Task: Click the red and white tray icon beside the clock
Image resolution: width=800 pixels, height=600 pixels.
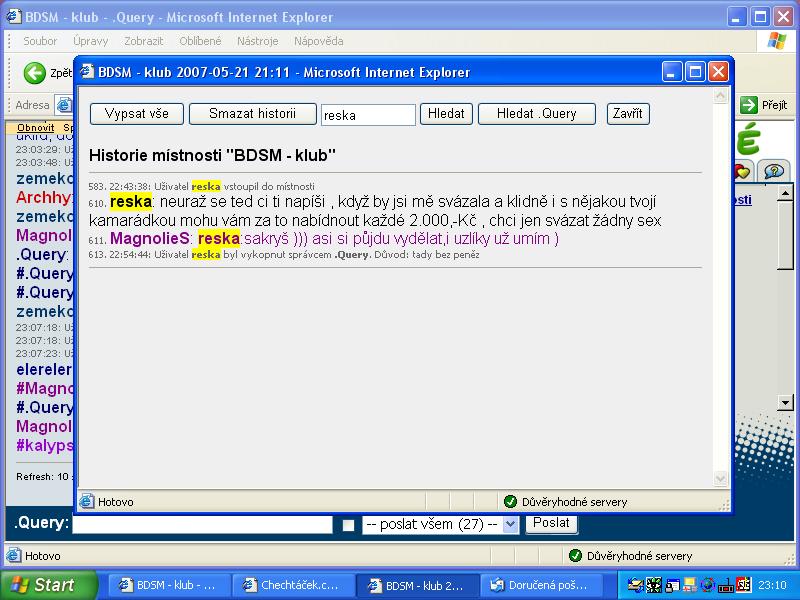Action: 743,585
